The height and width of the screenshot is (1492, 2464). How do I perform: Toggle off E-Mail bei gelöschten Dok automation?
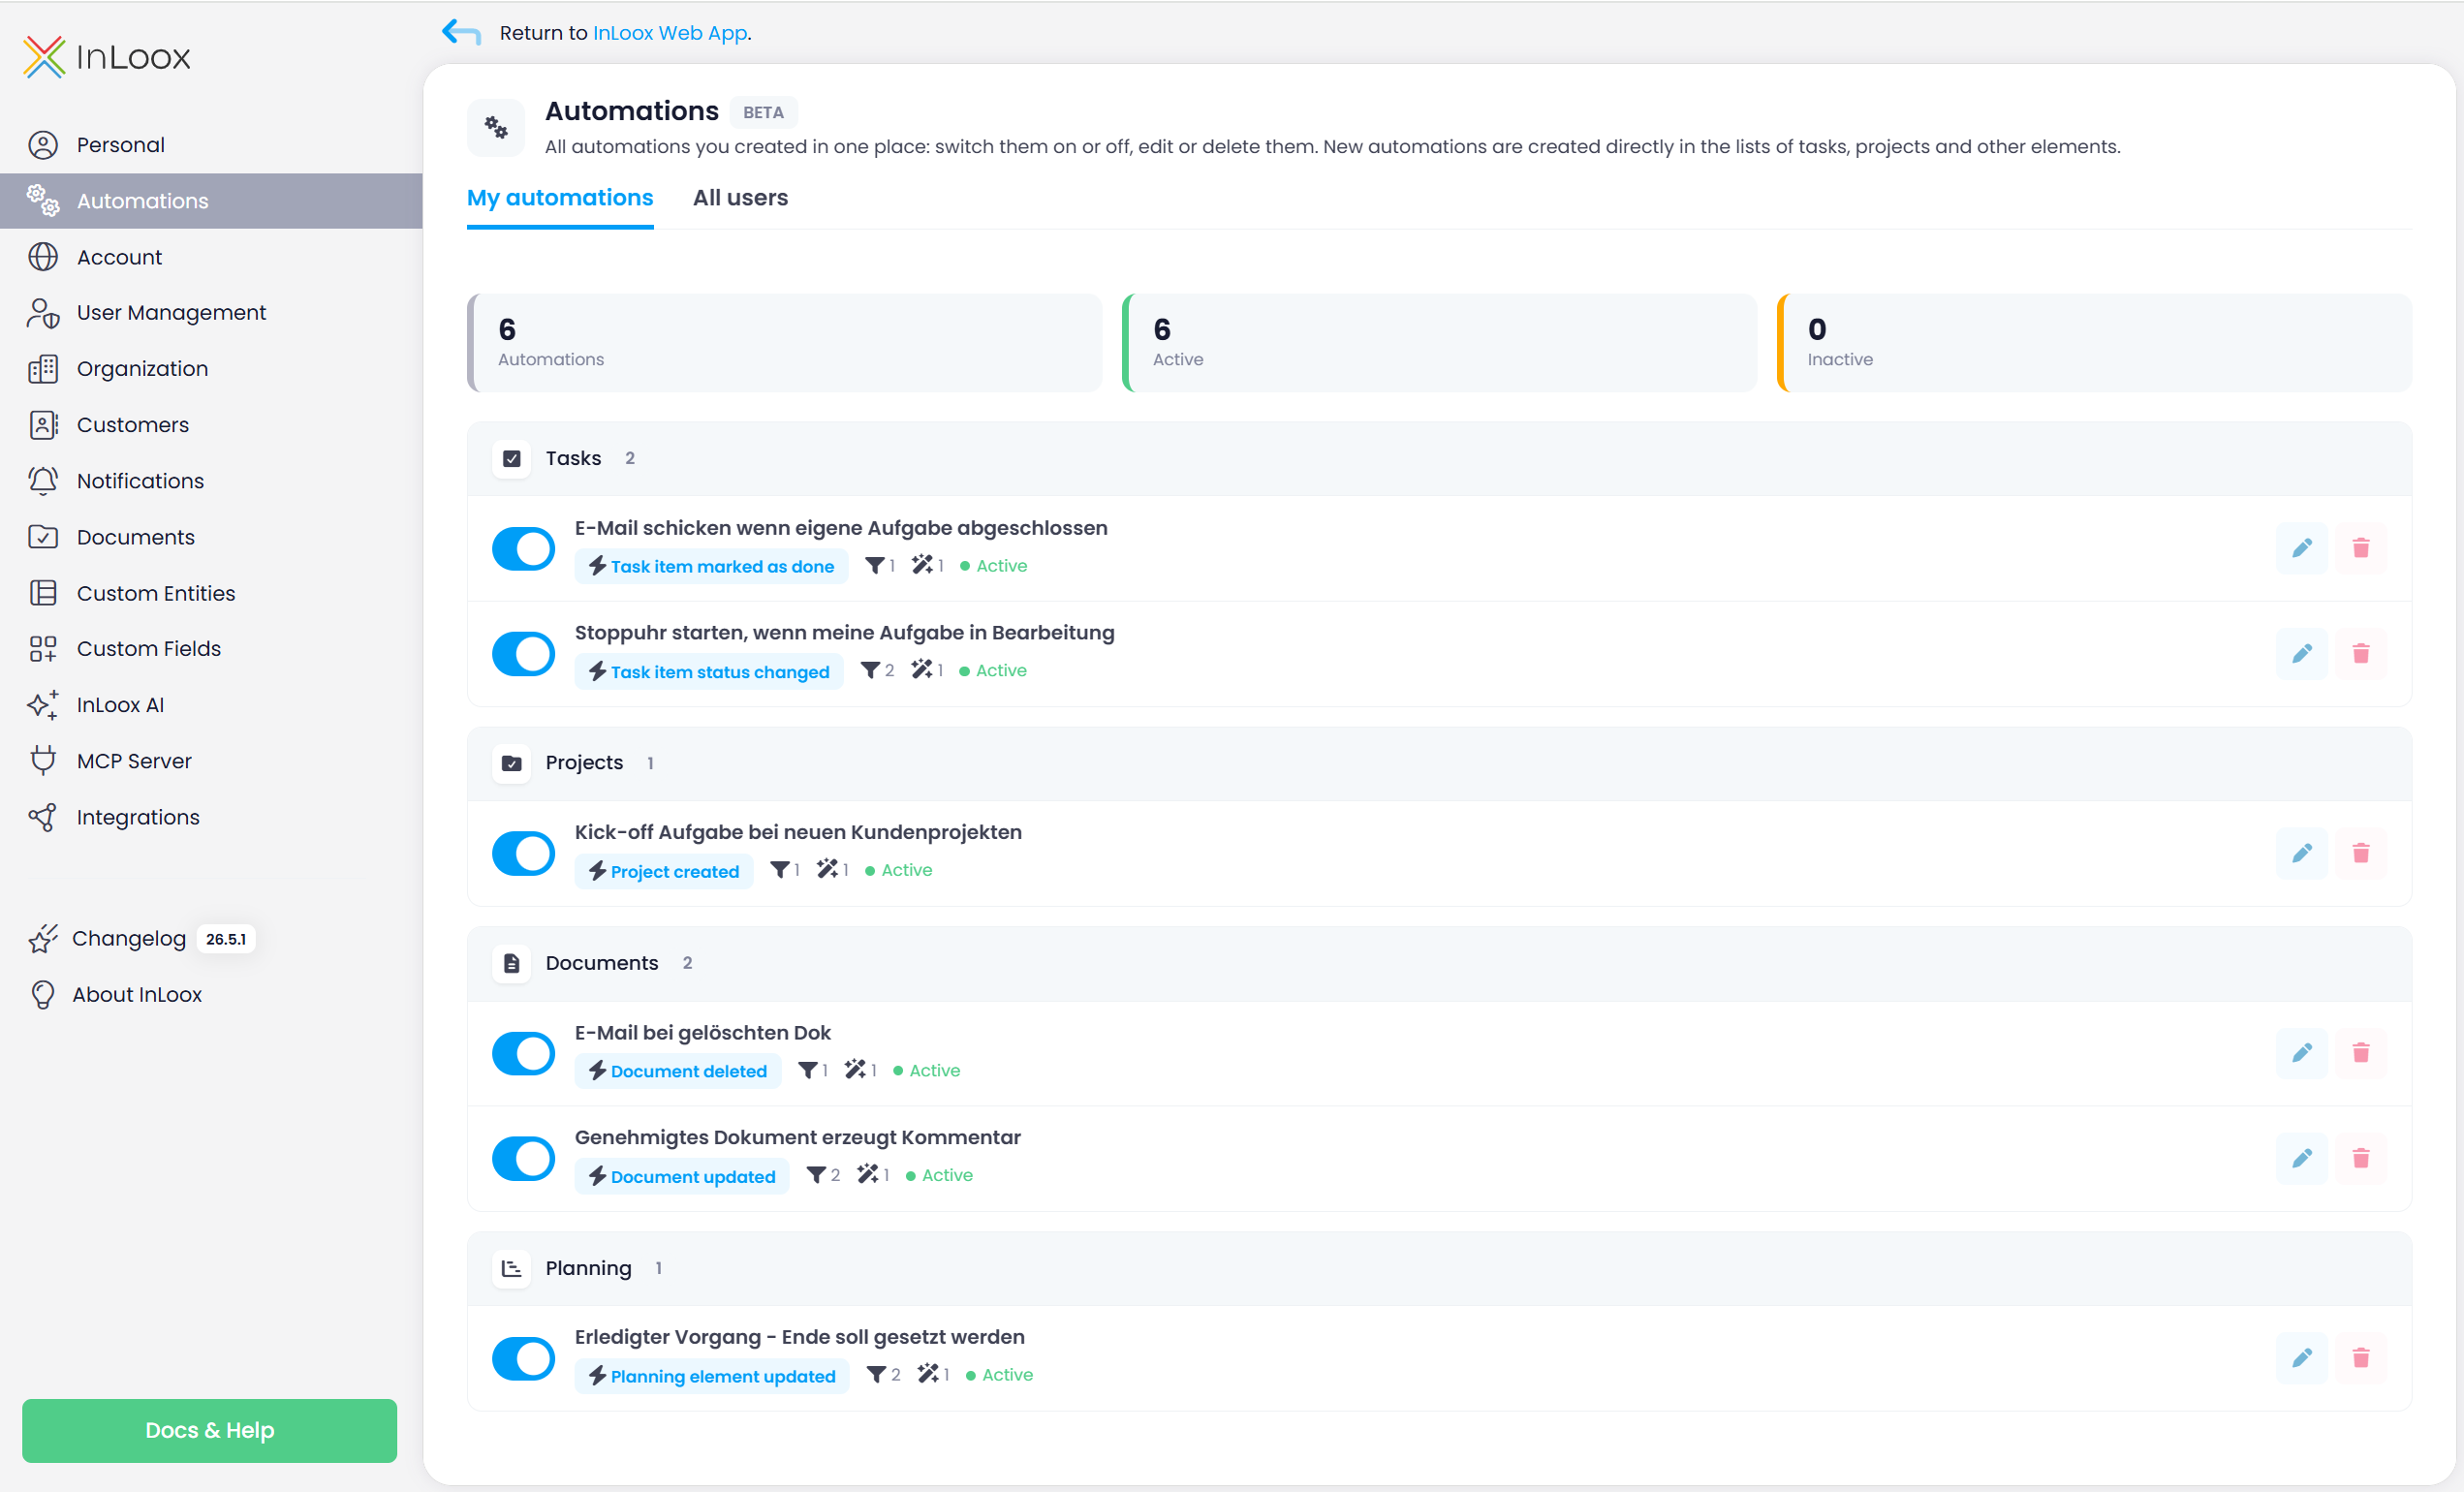523,1053
